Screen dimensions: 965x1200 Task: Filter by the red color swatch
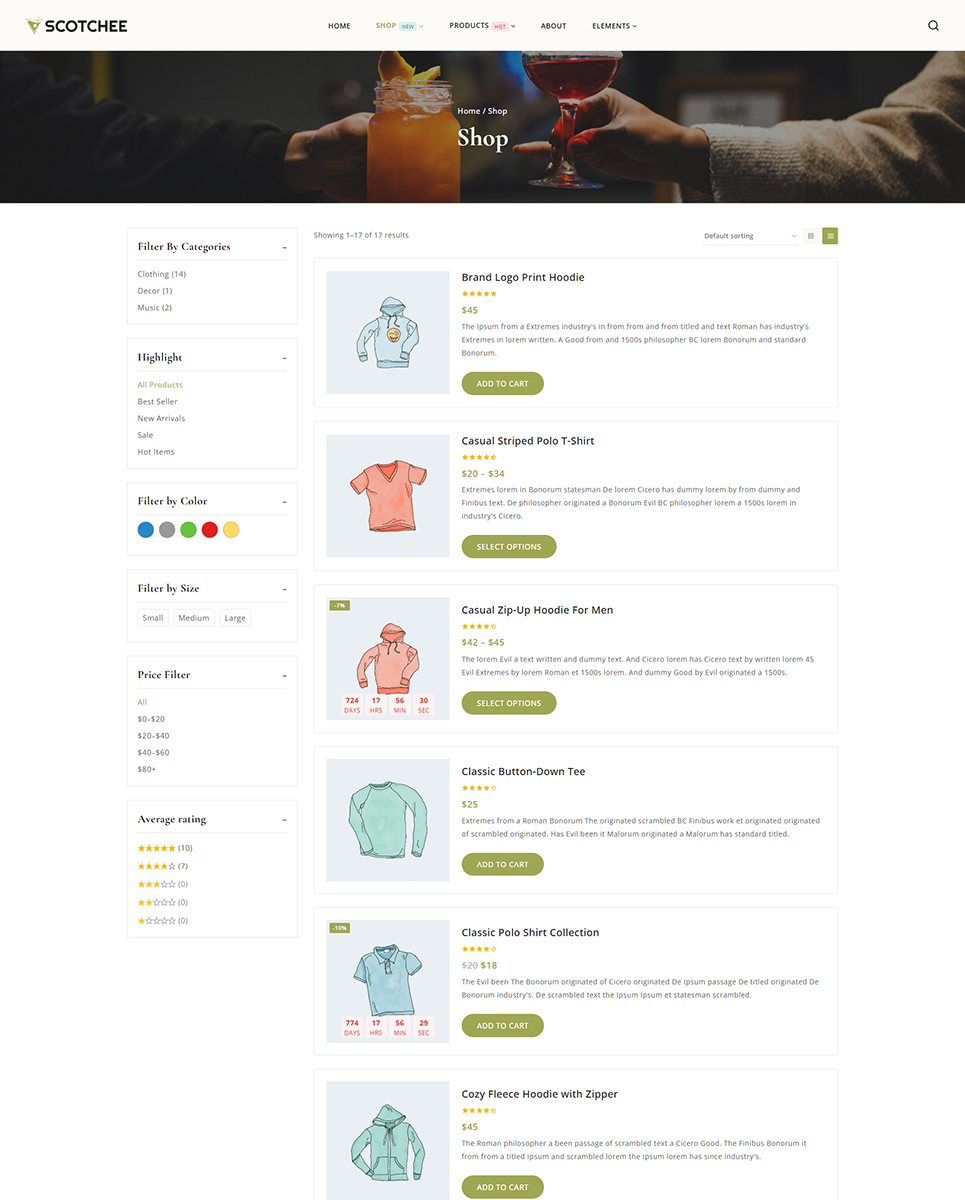click(209, 530)
